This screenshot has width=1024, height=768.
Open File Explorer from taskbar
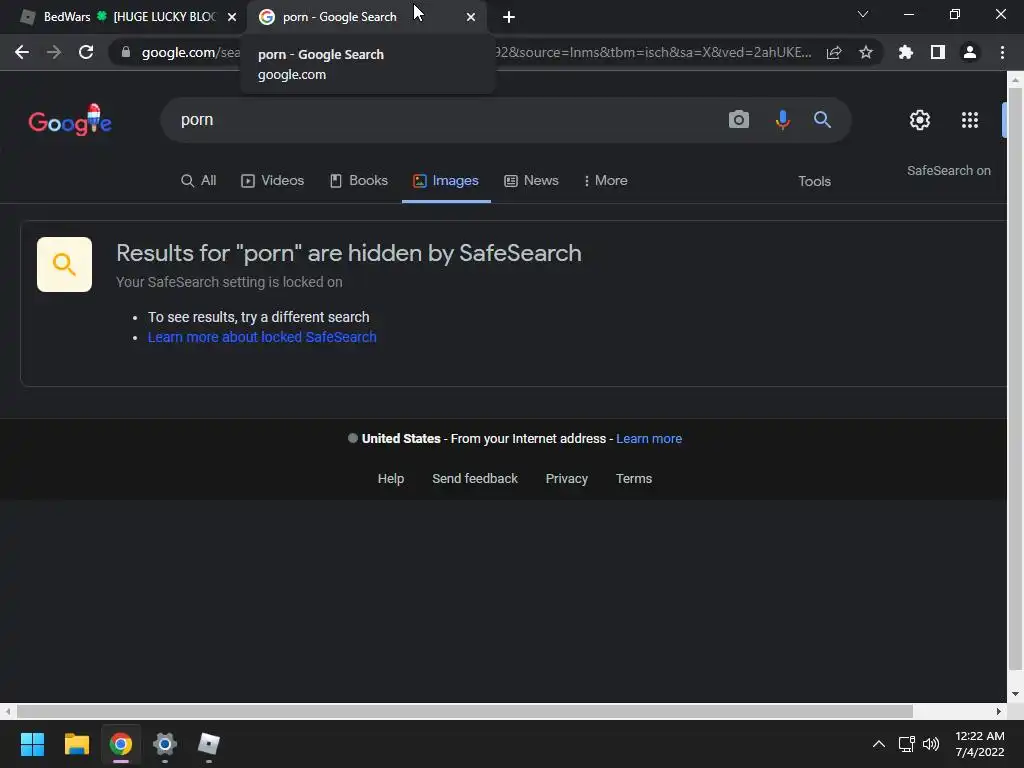76,744
